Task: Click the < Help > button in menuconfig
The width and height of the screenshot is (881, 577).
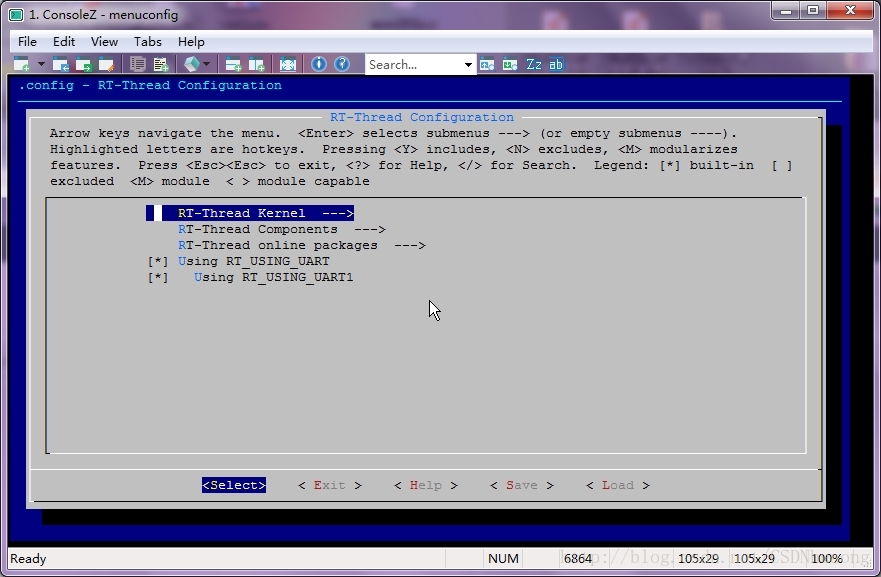Action: click(x=426, y=485)
